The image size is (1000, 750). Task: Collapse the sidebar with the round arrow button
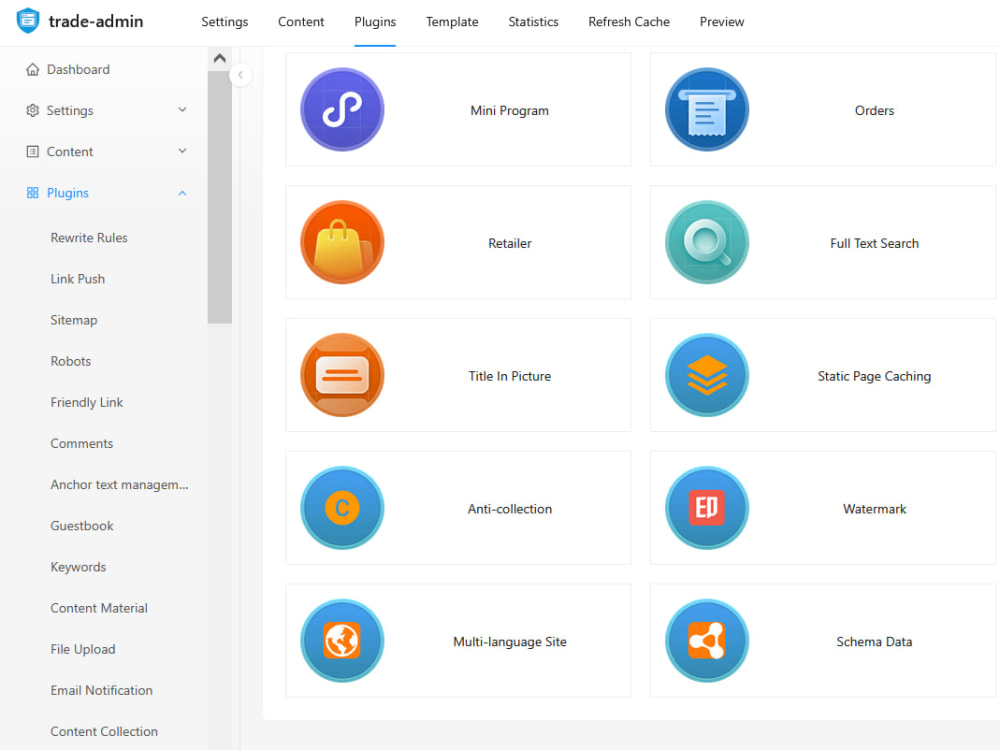coord(240,75)
